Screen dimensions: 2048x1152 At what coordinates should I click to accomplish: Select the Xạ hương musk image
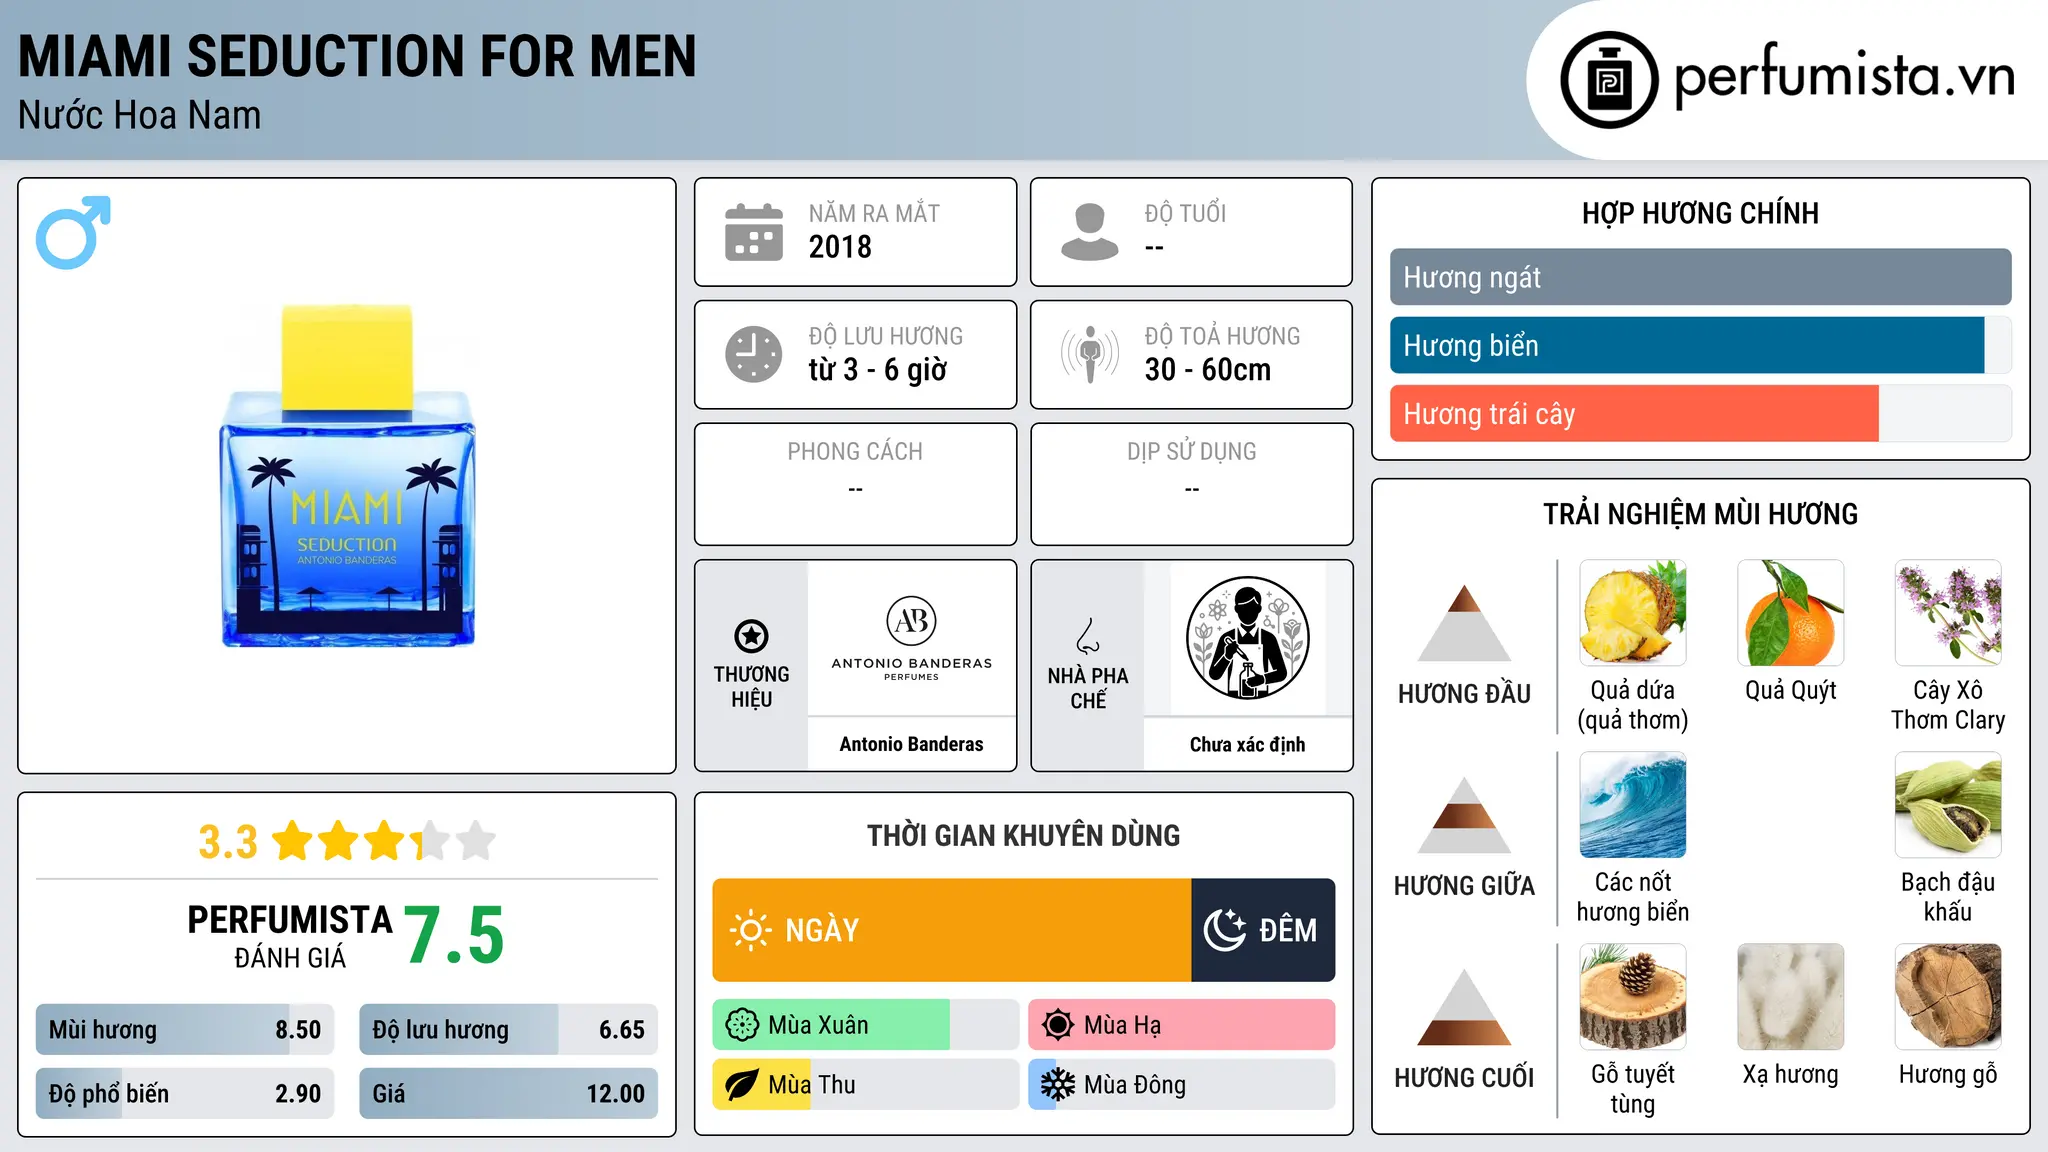1791,997
